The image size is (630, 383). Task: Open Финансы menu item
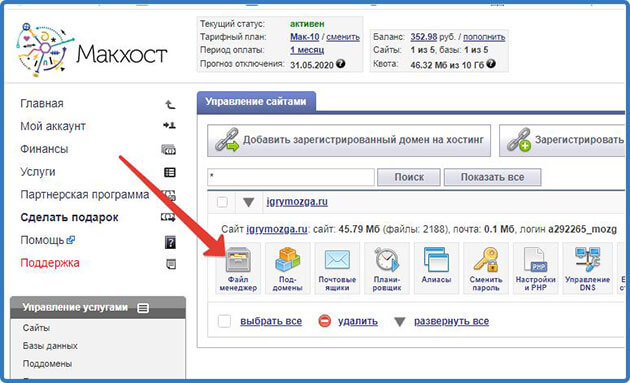[44, 149]
